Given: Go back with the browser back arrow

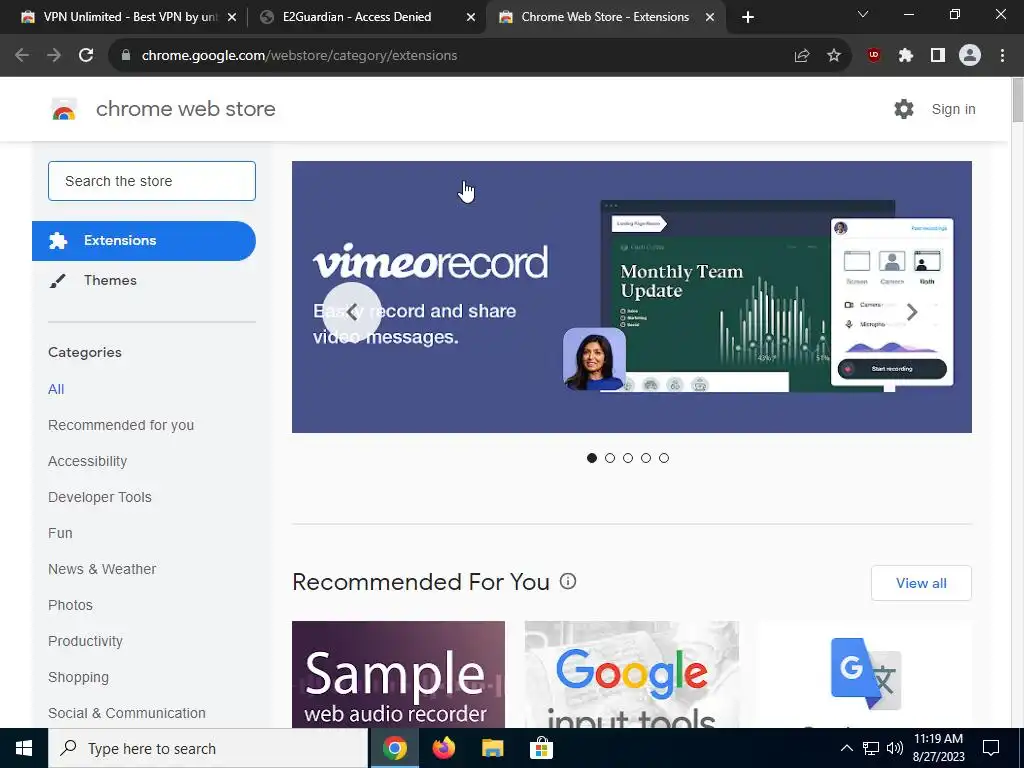Looking at the screenshot, I should pyautogui.click(x=22, y=56).
